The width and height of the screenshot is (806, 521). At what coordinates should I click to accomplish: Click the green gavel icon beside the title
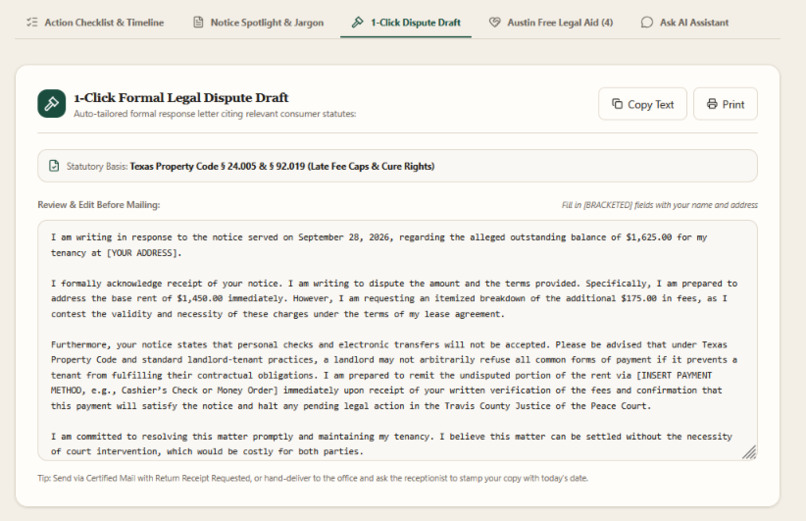point(51,104)
